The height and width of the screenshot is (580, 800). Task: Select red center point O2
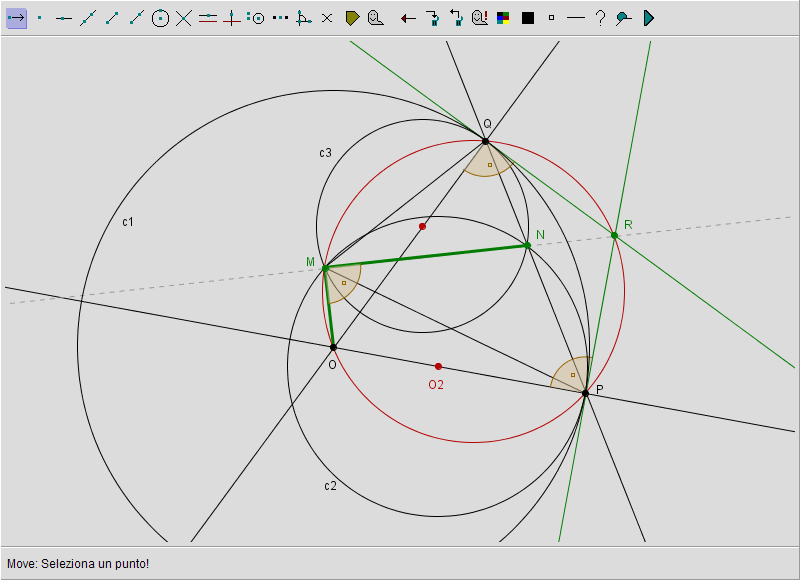pos(438,366)
